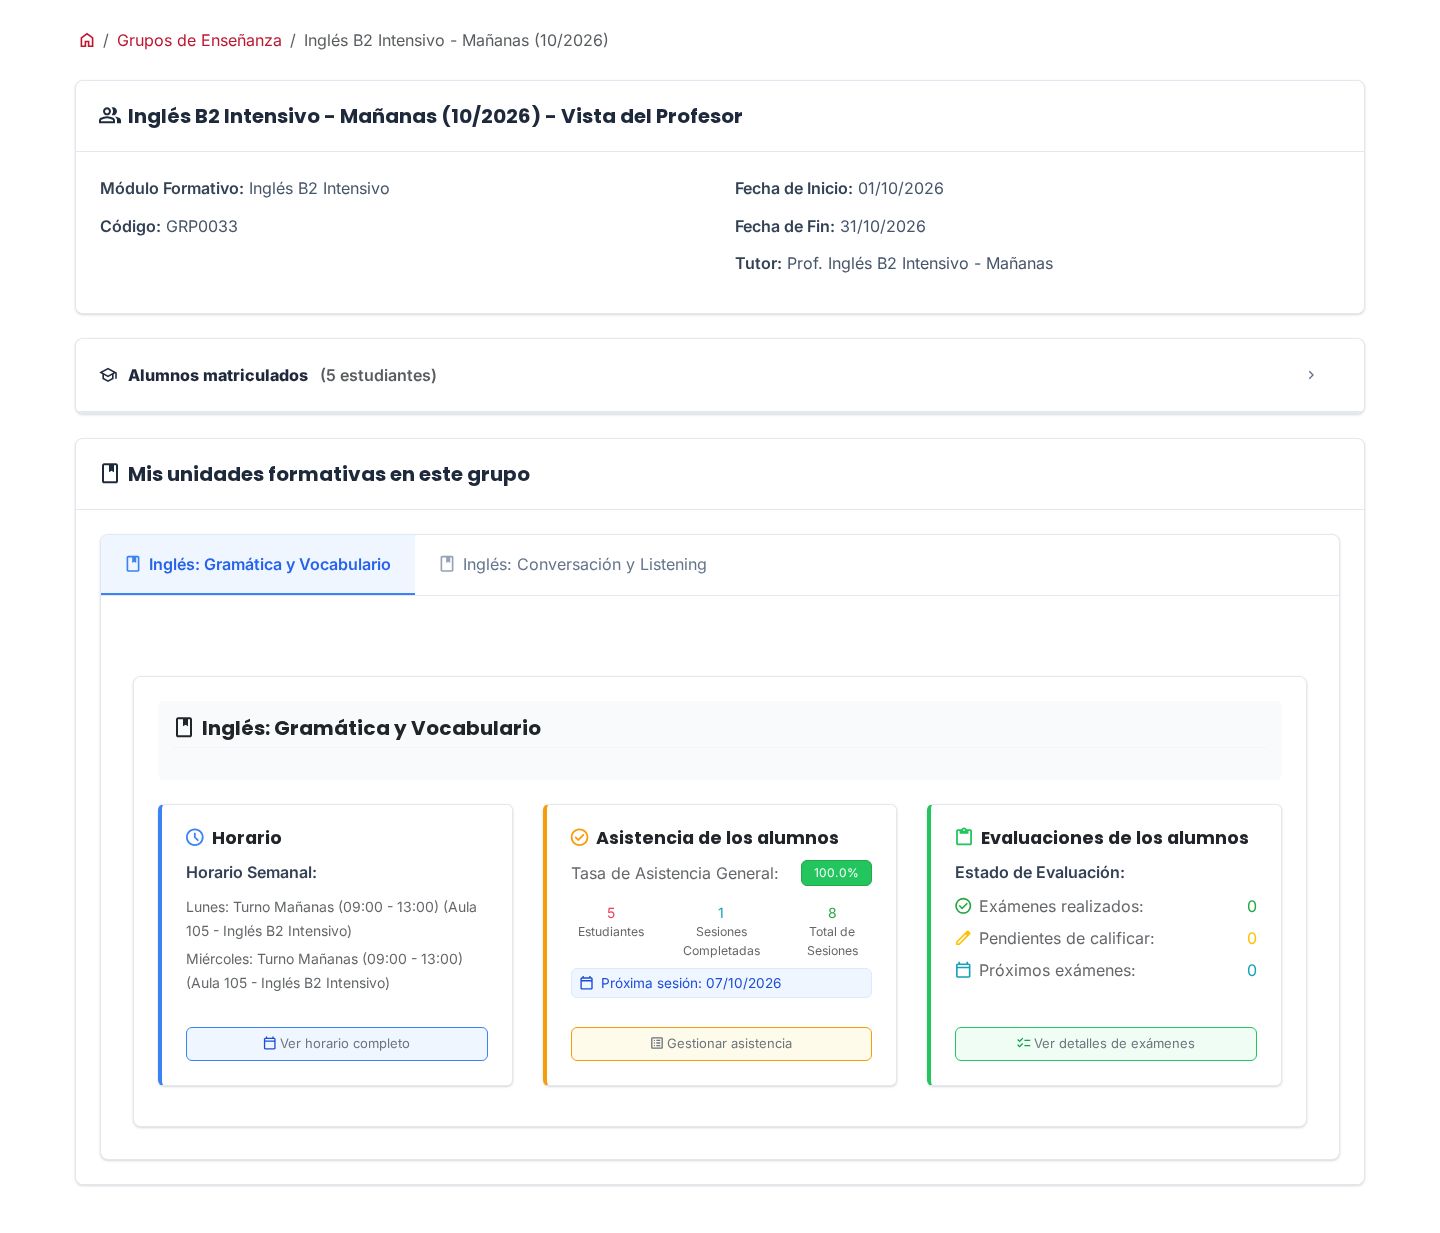Image resolution: width=1440 pixels, height=1233 pixels.
Task: Click the '5' Estudiantes count
Action: click(x=611, y=913)
